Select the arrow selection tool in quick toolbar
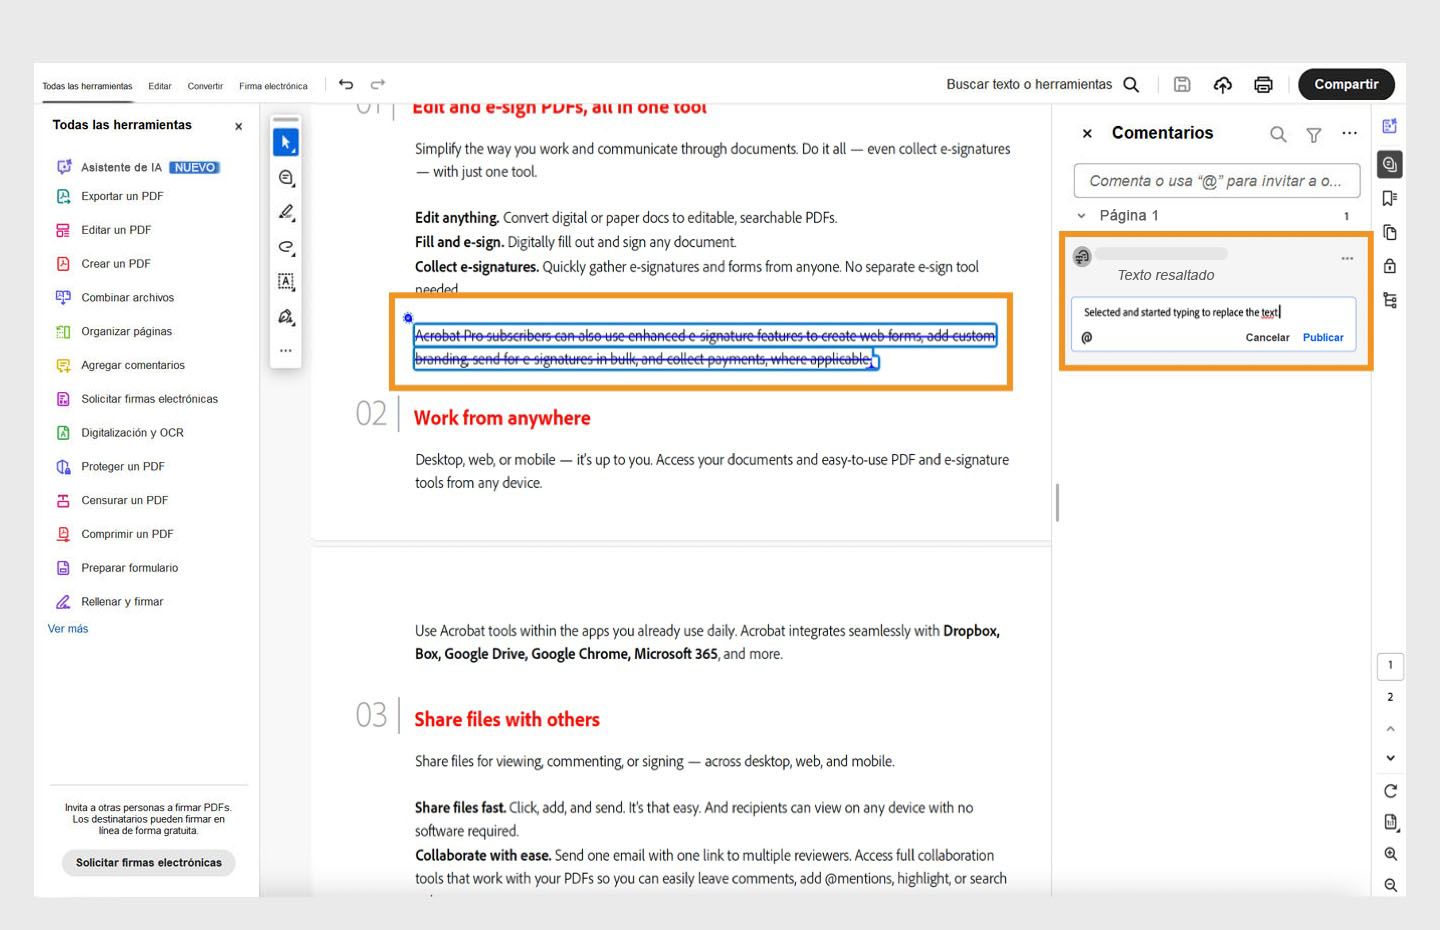This screenshot has height=930, width=1440. pos(286,143)
